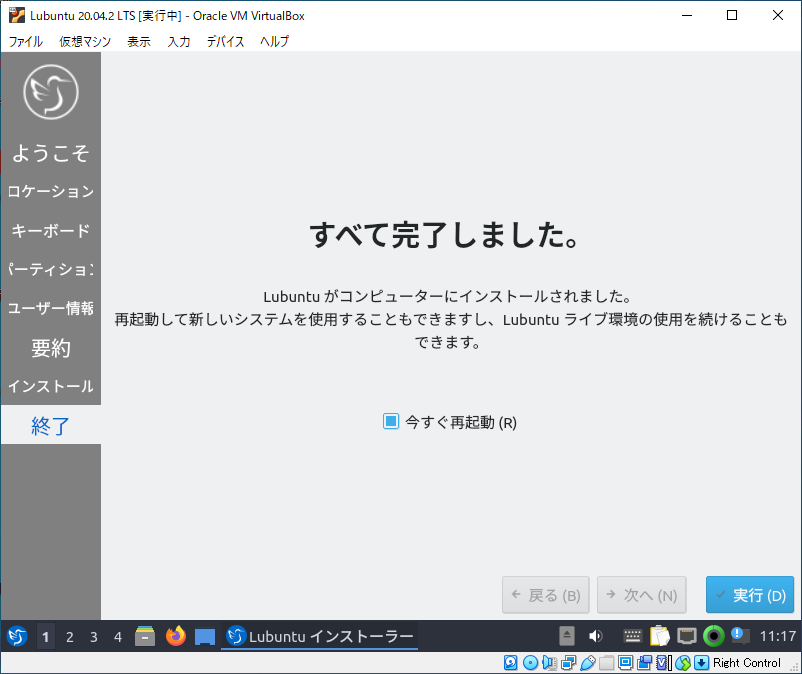Screen dimensions: 802x674
Task: Select the ユーザー情報 step in sidebar
Action: tap(51, 308)
